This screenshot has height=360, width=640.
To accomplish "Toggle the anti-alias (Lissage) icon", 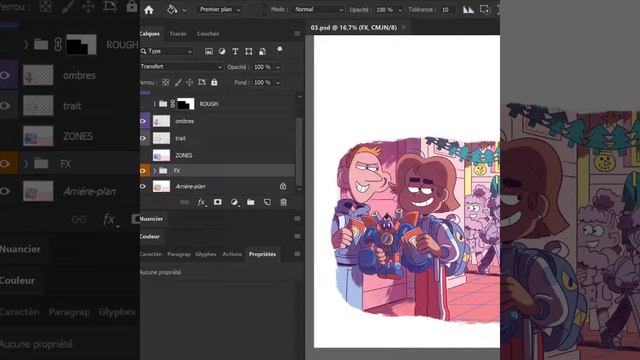I will [x=468, y=9].
